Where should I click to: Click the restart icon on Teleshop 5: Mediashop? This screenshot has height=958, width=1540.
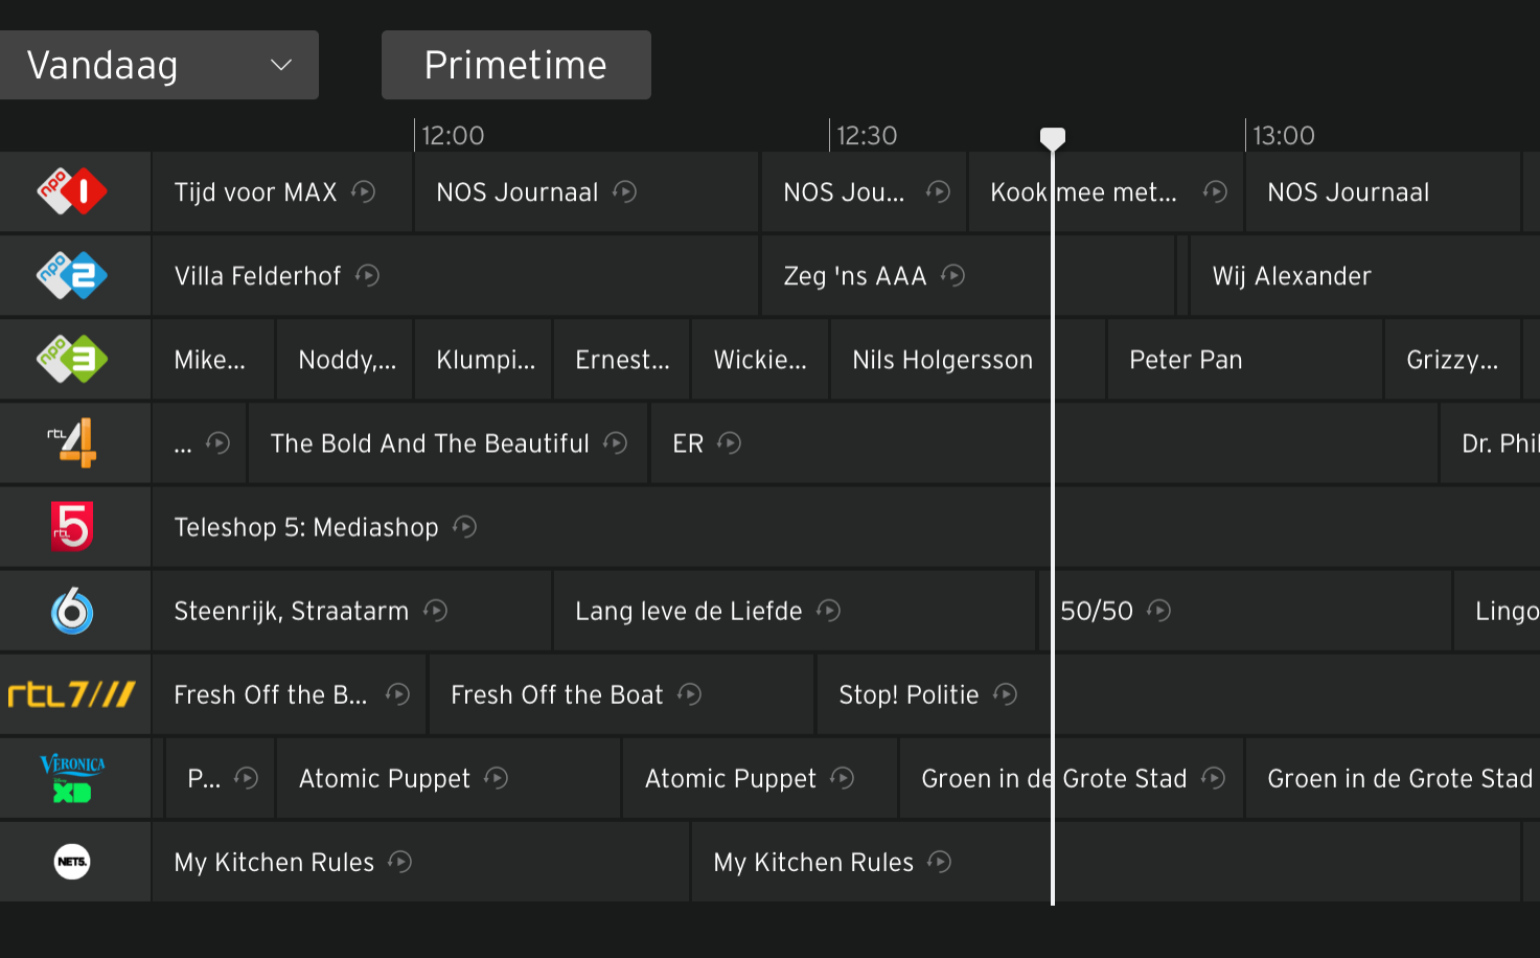[464, 526]
